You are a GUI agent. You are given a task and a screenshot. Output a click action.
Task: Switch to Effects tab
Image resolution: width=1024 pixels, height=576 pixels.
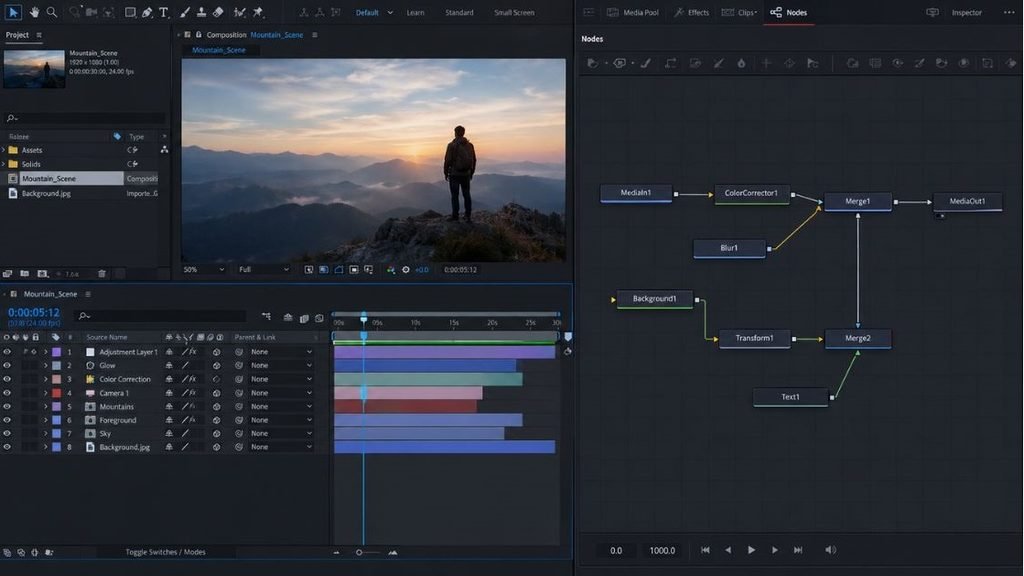point(692,12)
